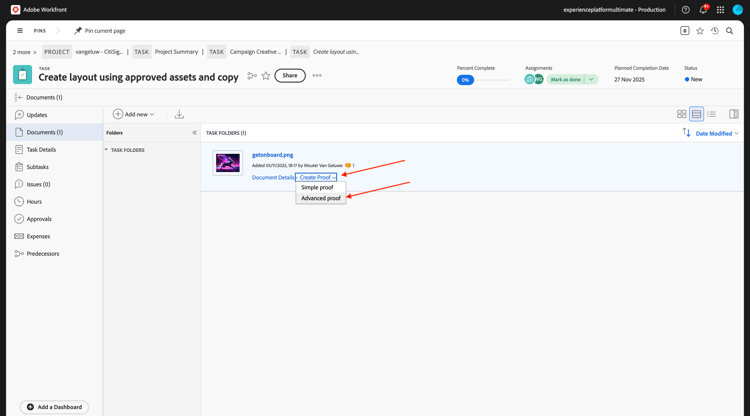The image size is (750, 416).
Task: Adjust the Percent Complete slider
Action: (483, 80)
